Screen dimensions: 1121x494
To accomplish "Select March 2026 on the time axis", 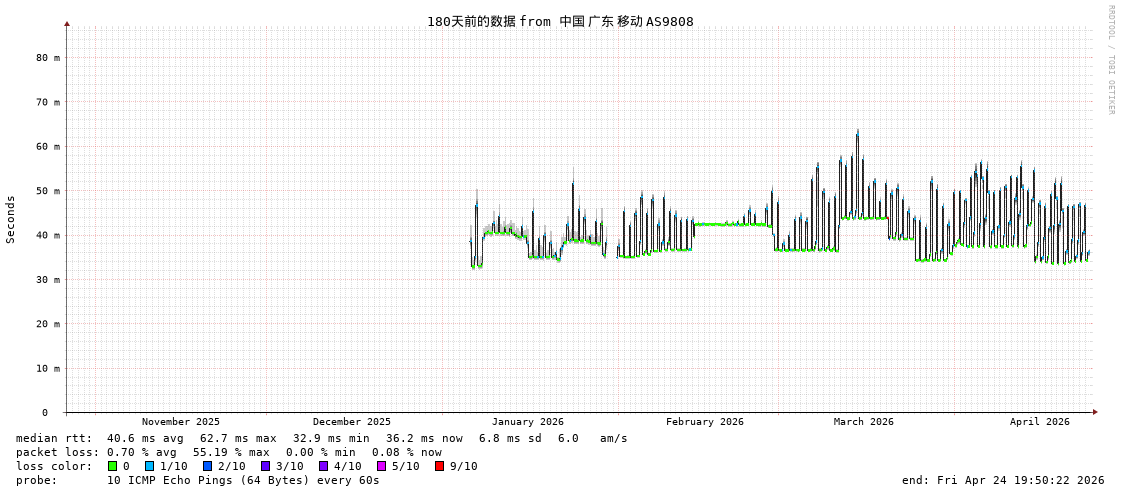I will [864, 422].
